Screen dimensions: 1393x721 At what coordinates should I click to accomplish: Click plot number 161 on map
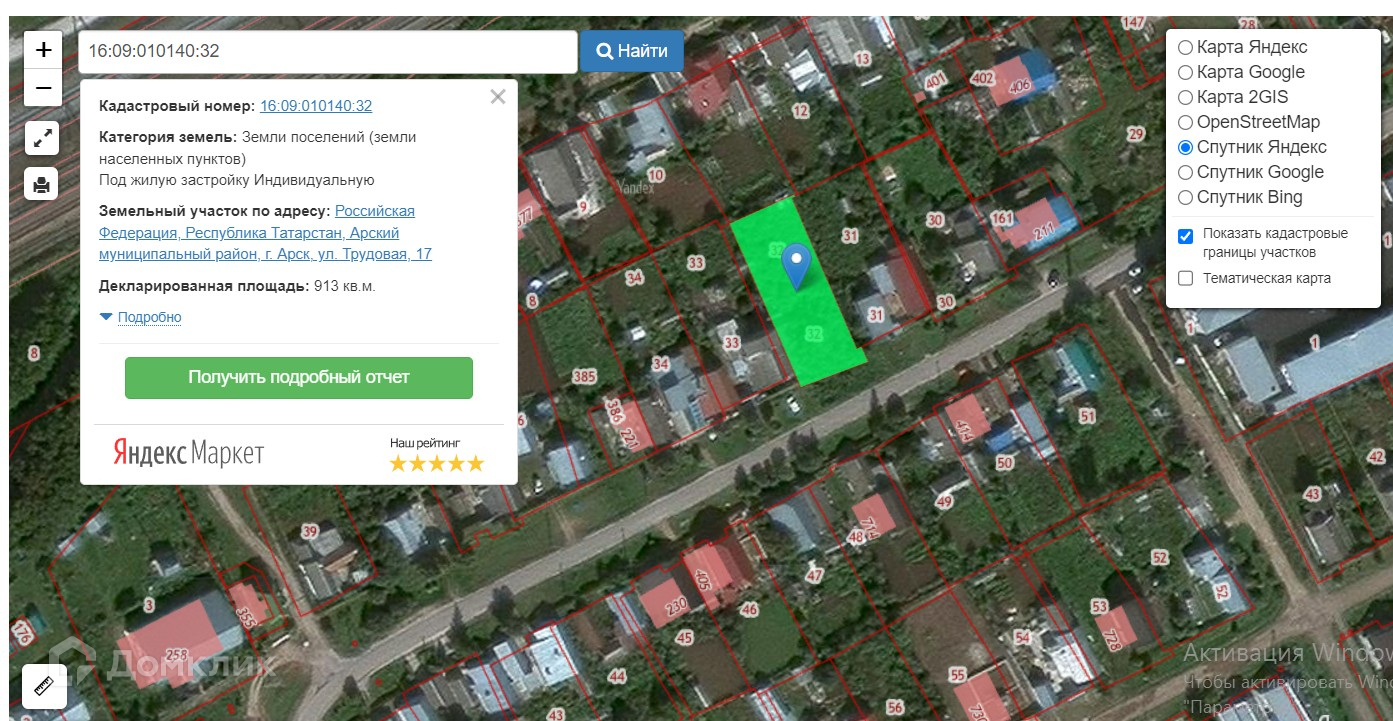(x=1001, y=218)
